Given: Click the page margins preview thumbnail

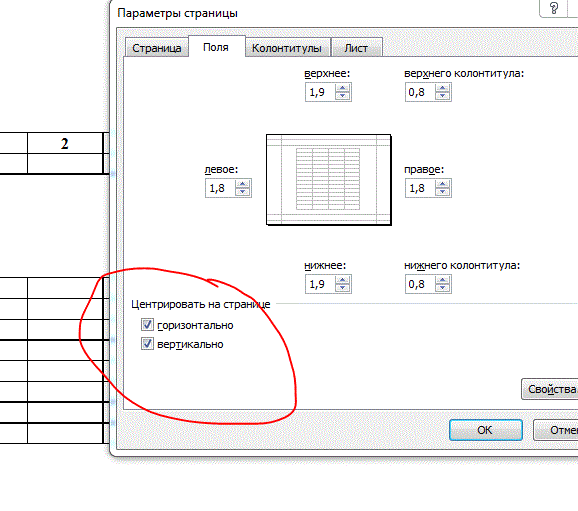Looking at the screenshot, I should [x=328, y=180].
